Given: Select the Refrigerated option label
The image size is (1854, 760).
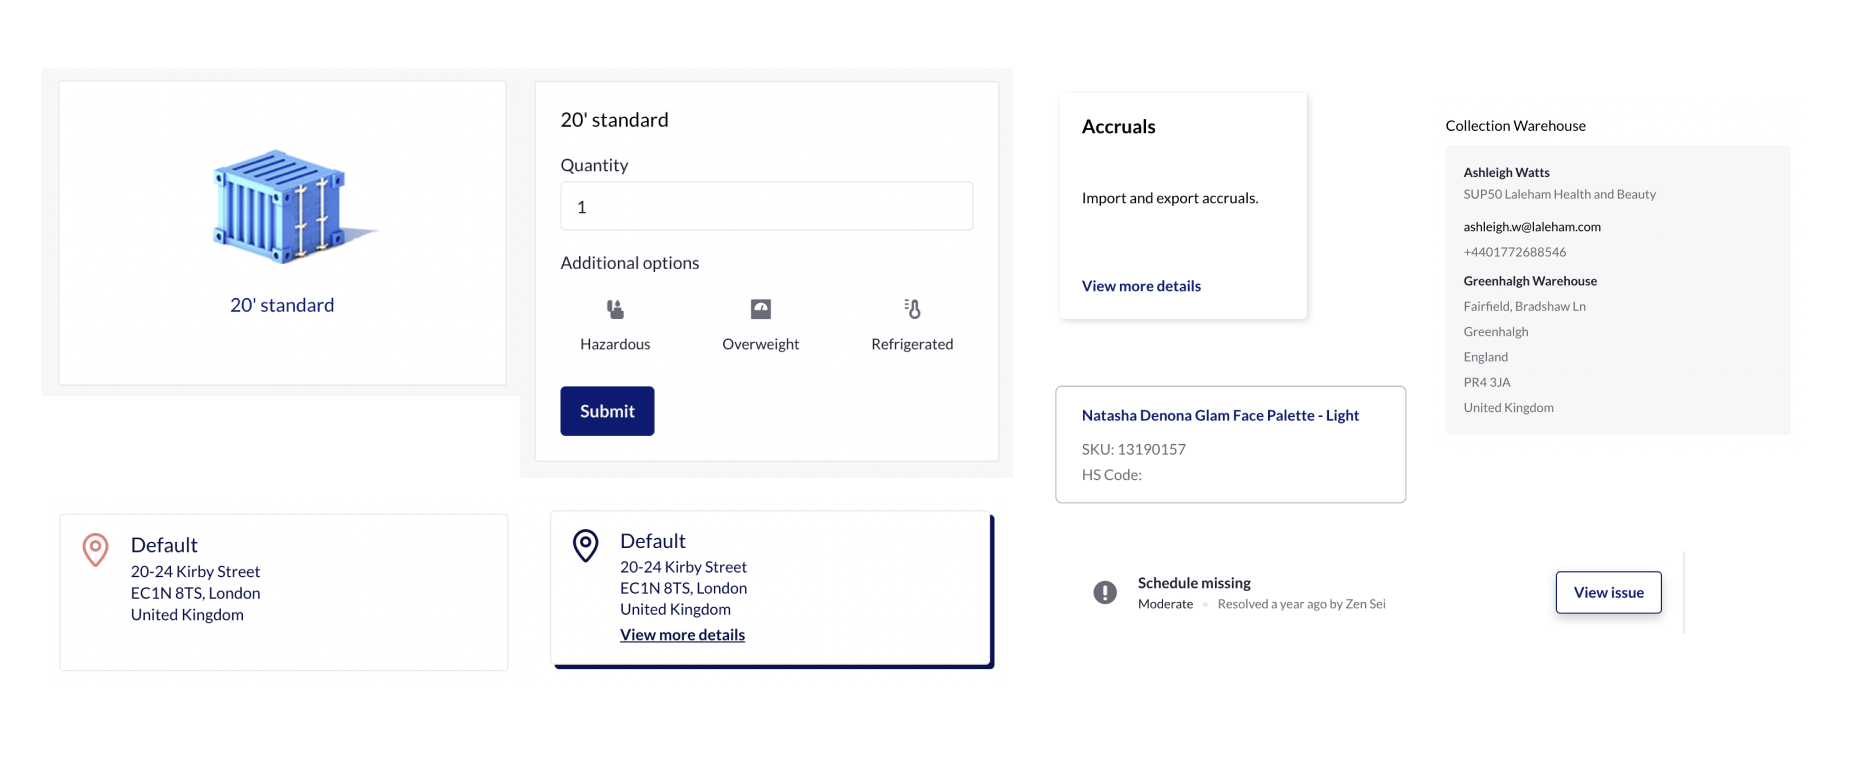Looking at the screenshot, I should coord(912,344).
